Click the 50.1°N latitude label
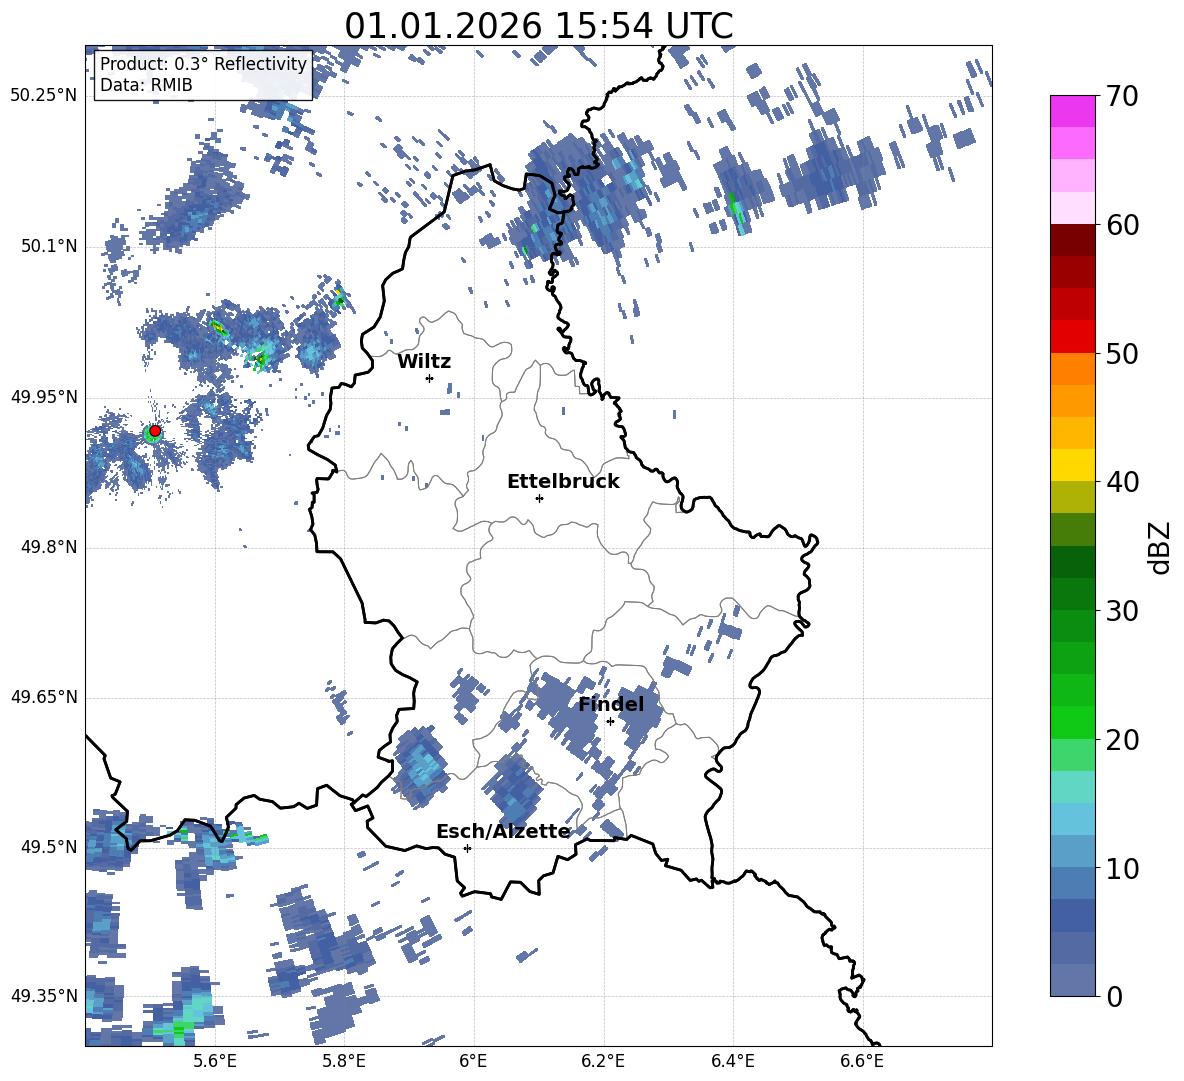1184x1081 pixels. (48, 247)
